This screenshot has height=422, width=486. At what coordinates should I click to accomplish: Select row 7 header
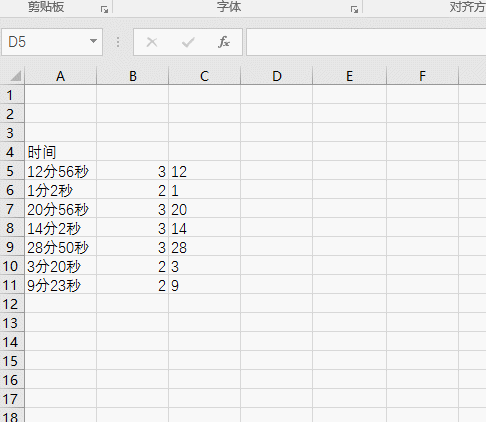(12, 209)
